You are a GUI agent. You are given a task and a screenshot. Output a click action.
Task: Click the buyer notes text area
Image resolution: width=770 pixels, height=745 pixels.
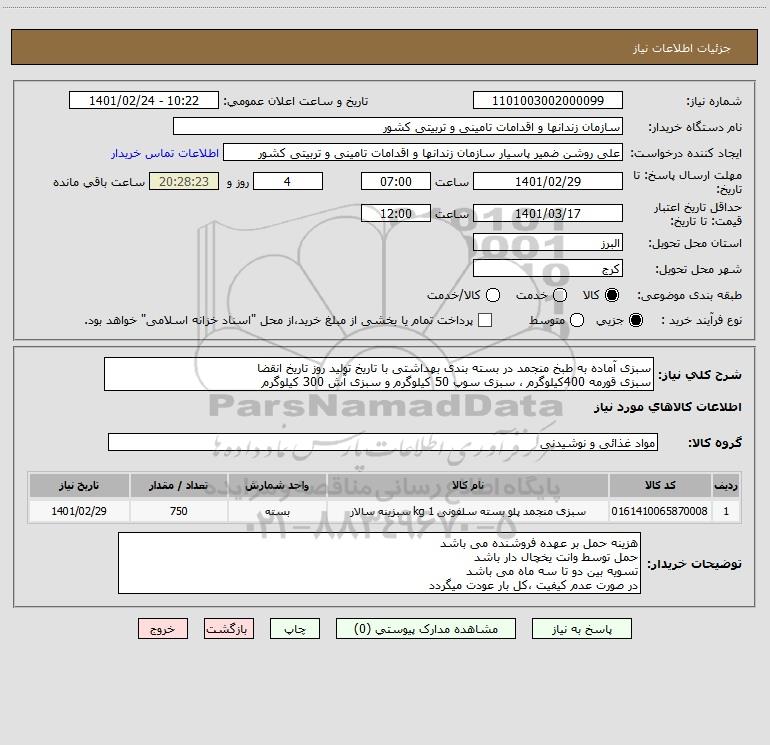point(380,563)
